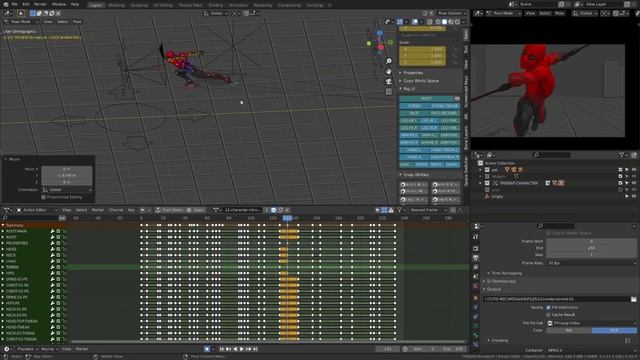Open Render properties tab icon
The width and height of the screenshot is (640, 360).
tap(476, 248)
